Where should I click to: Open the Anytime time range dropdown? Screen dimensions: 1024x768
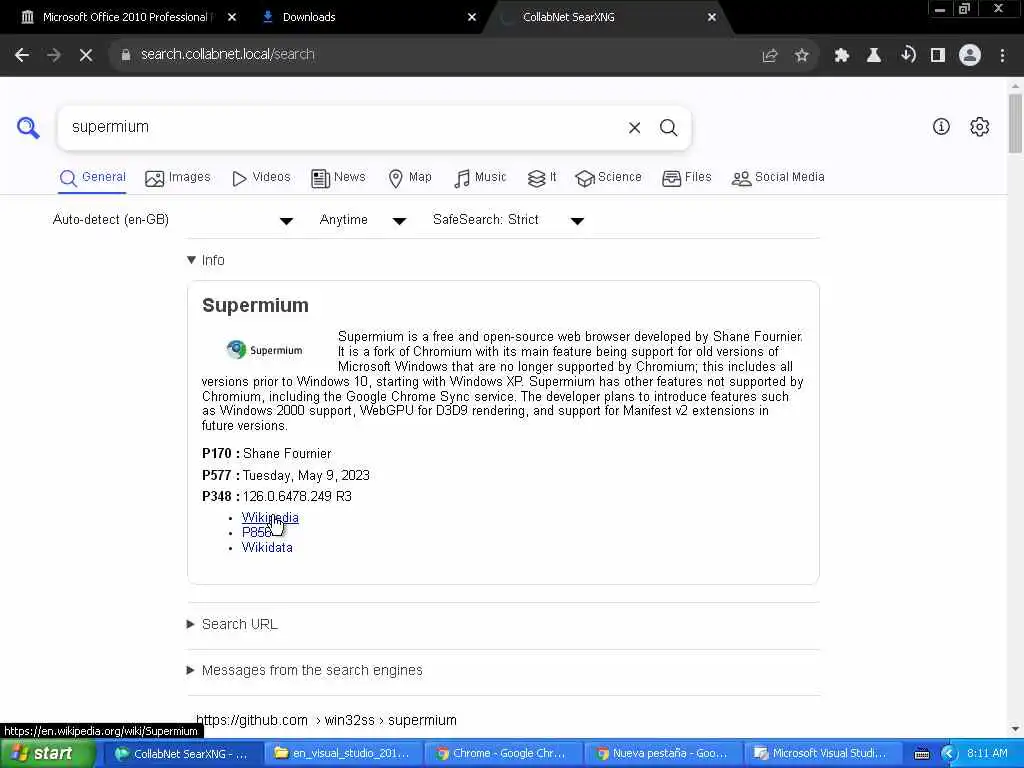click(x=363, y=220)
